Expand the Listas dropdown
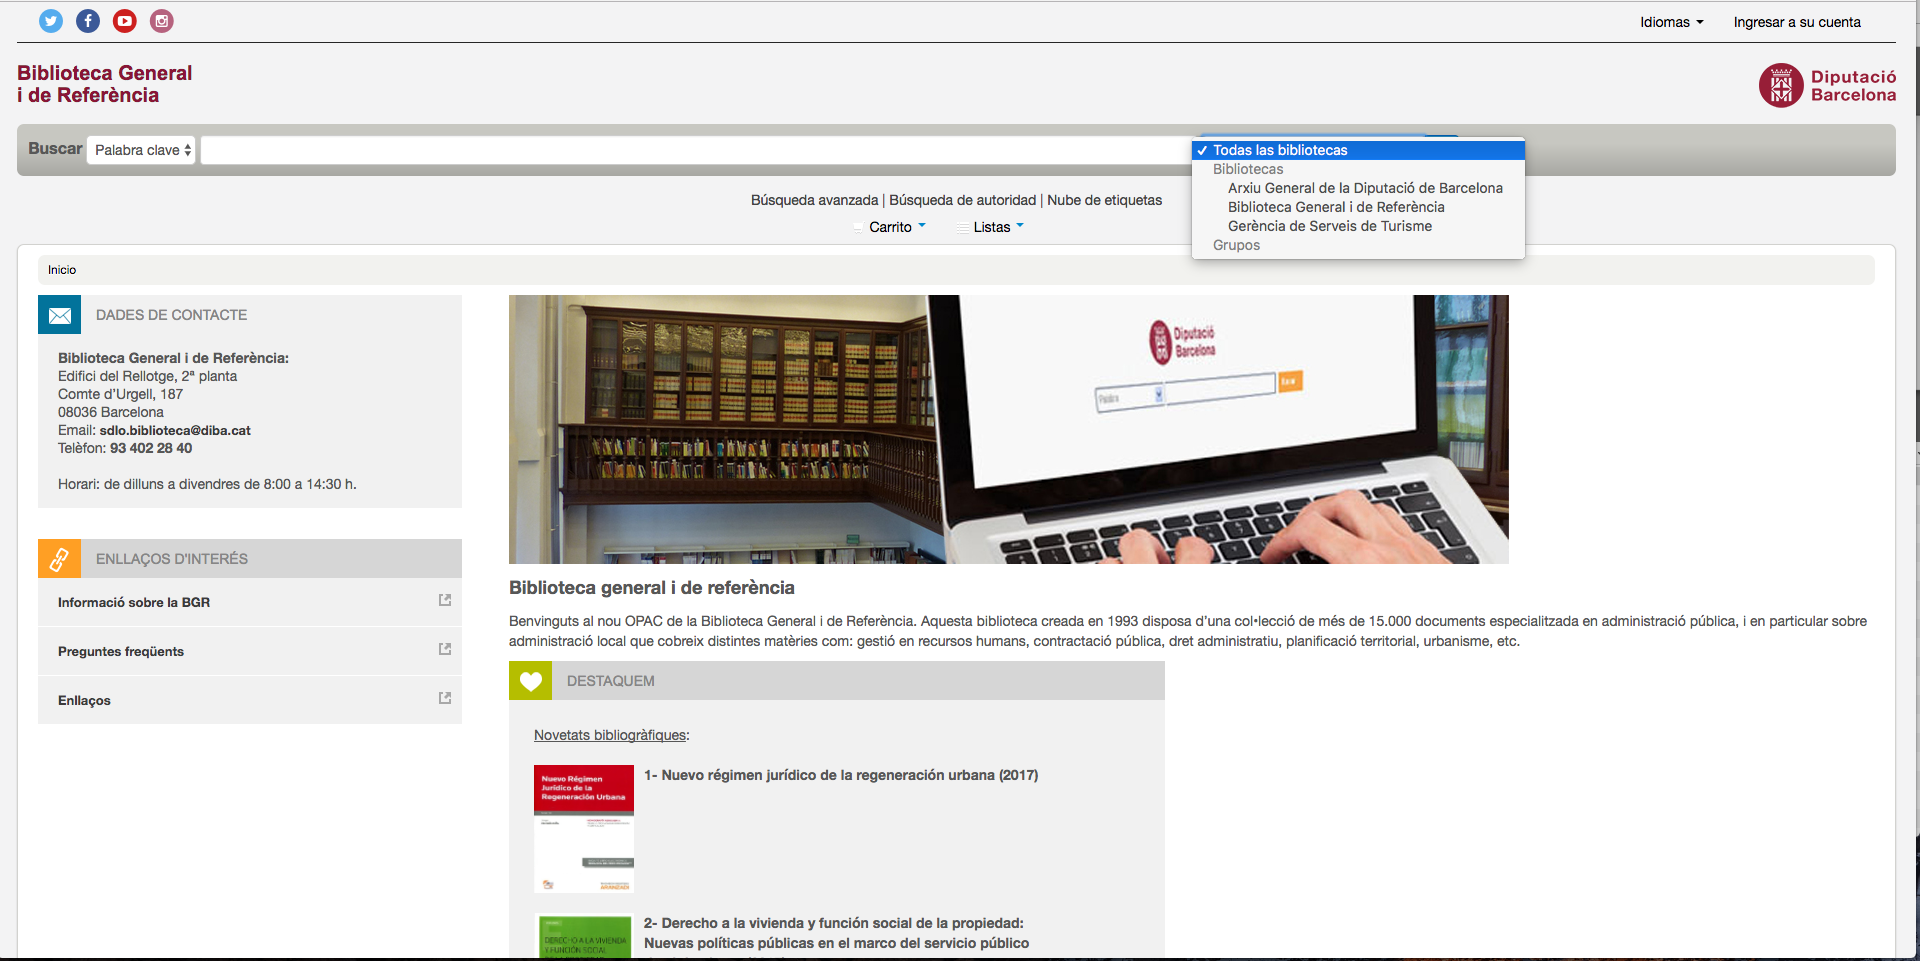The width and height of the screenshot is (1920, 961). (998, 227)
